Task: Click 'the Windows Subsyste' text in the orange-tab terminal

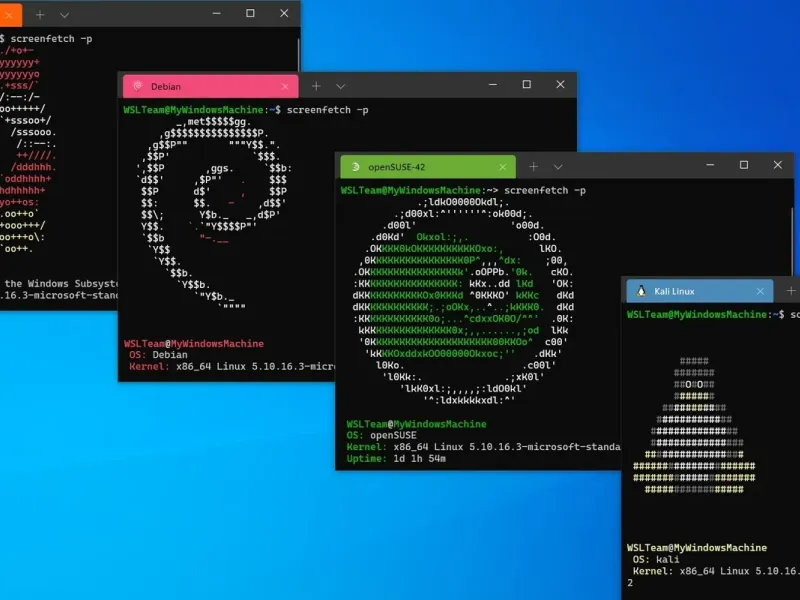Action: pos(61,284)
